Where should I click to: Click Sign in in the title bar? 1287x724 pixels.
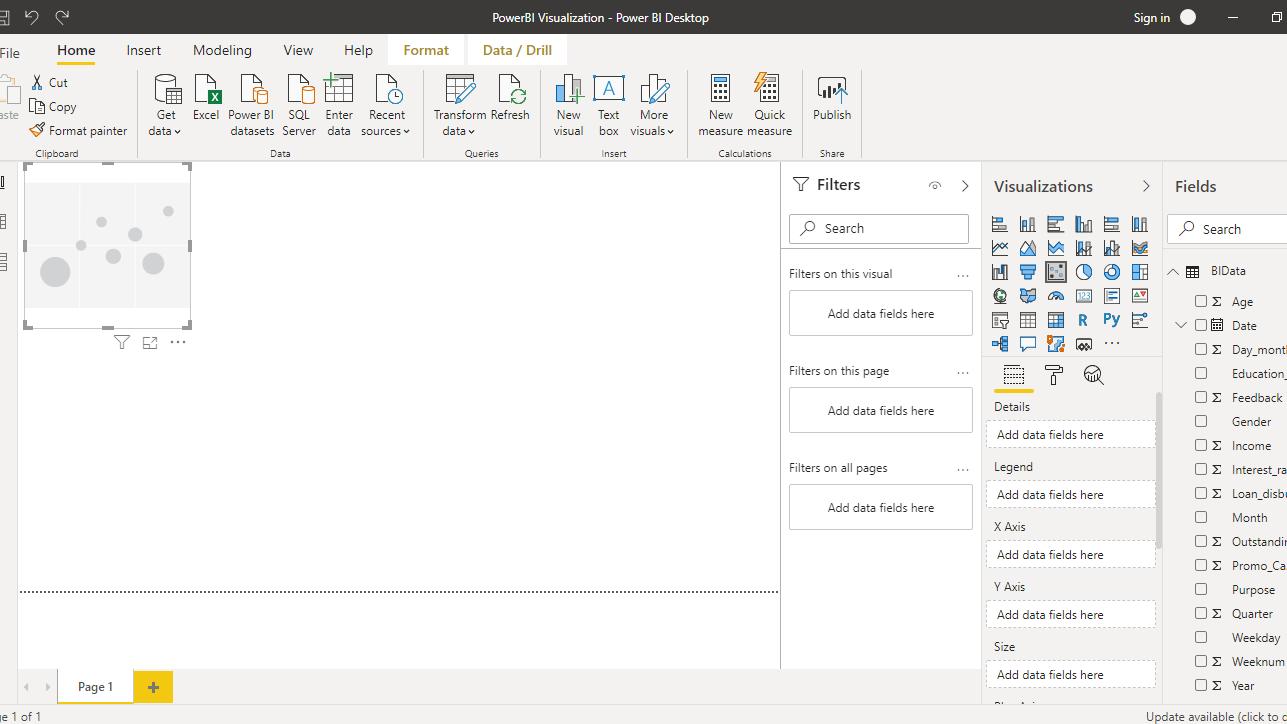pos(1152,17)
